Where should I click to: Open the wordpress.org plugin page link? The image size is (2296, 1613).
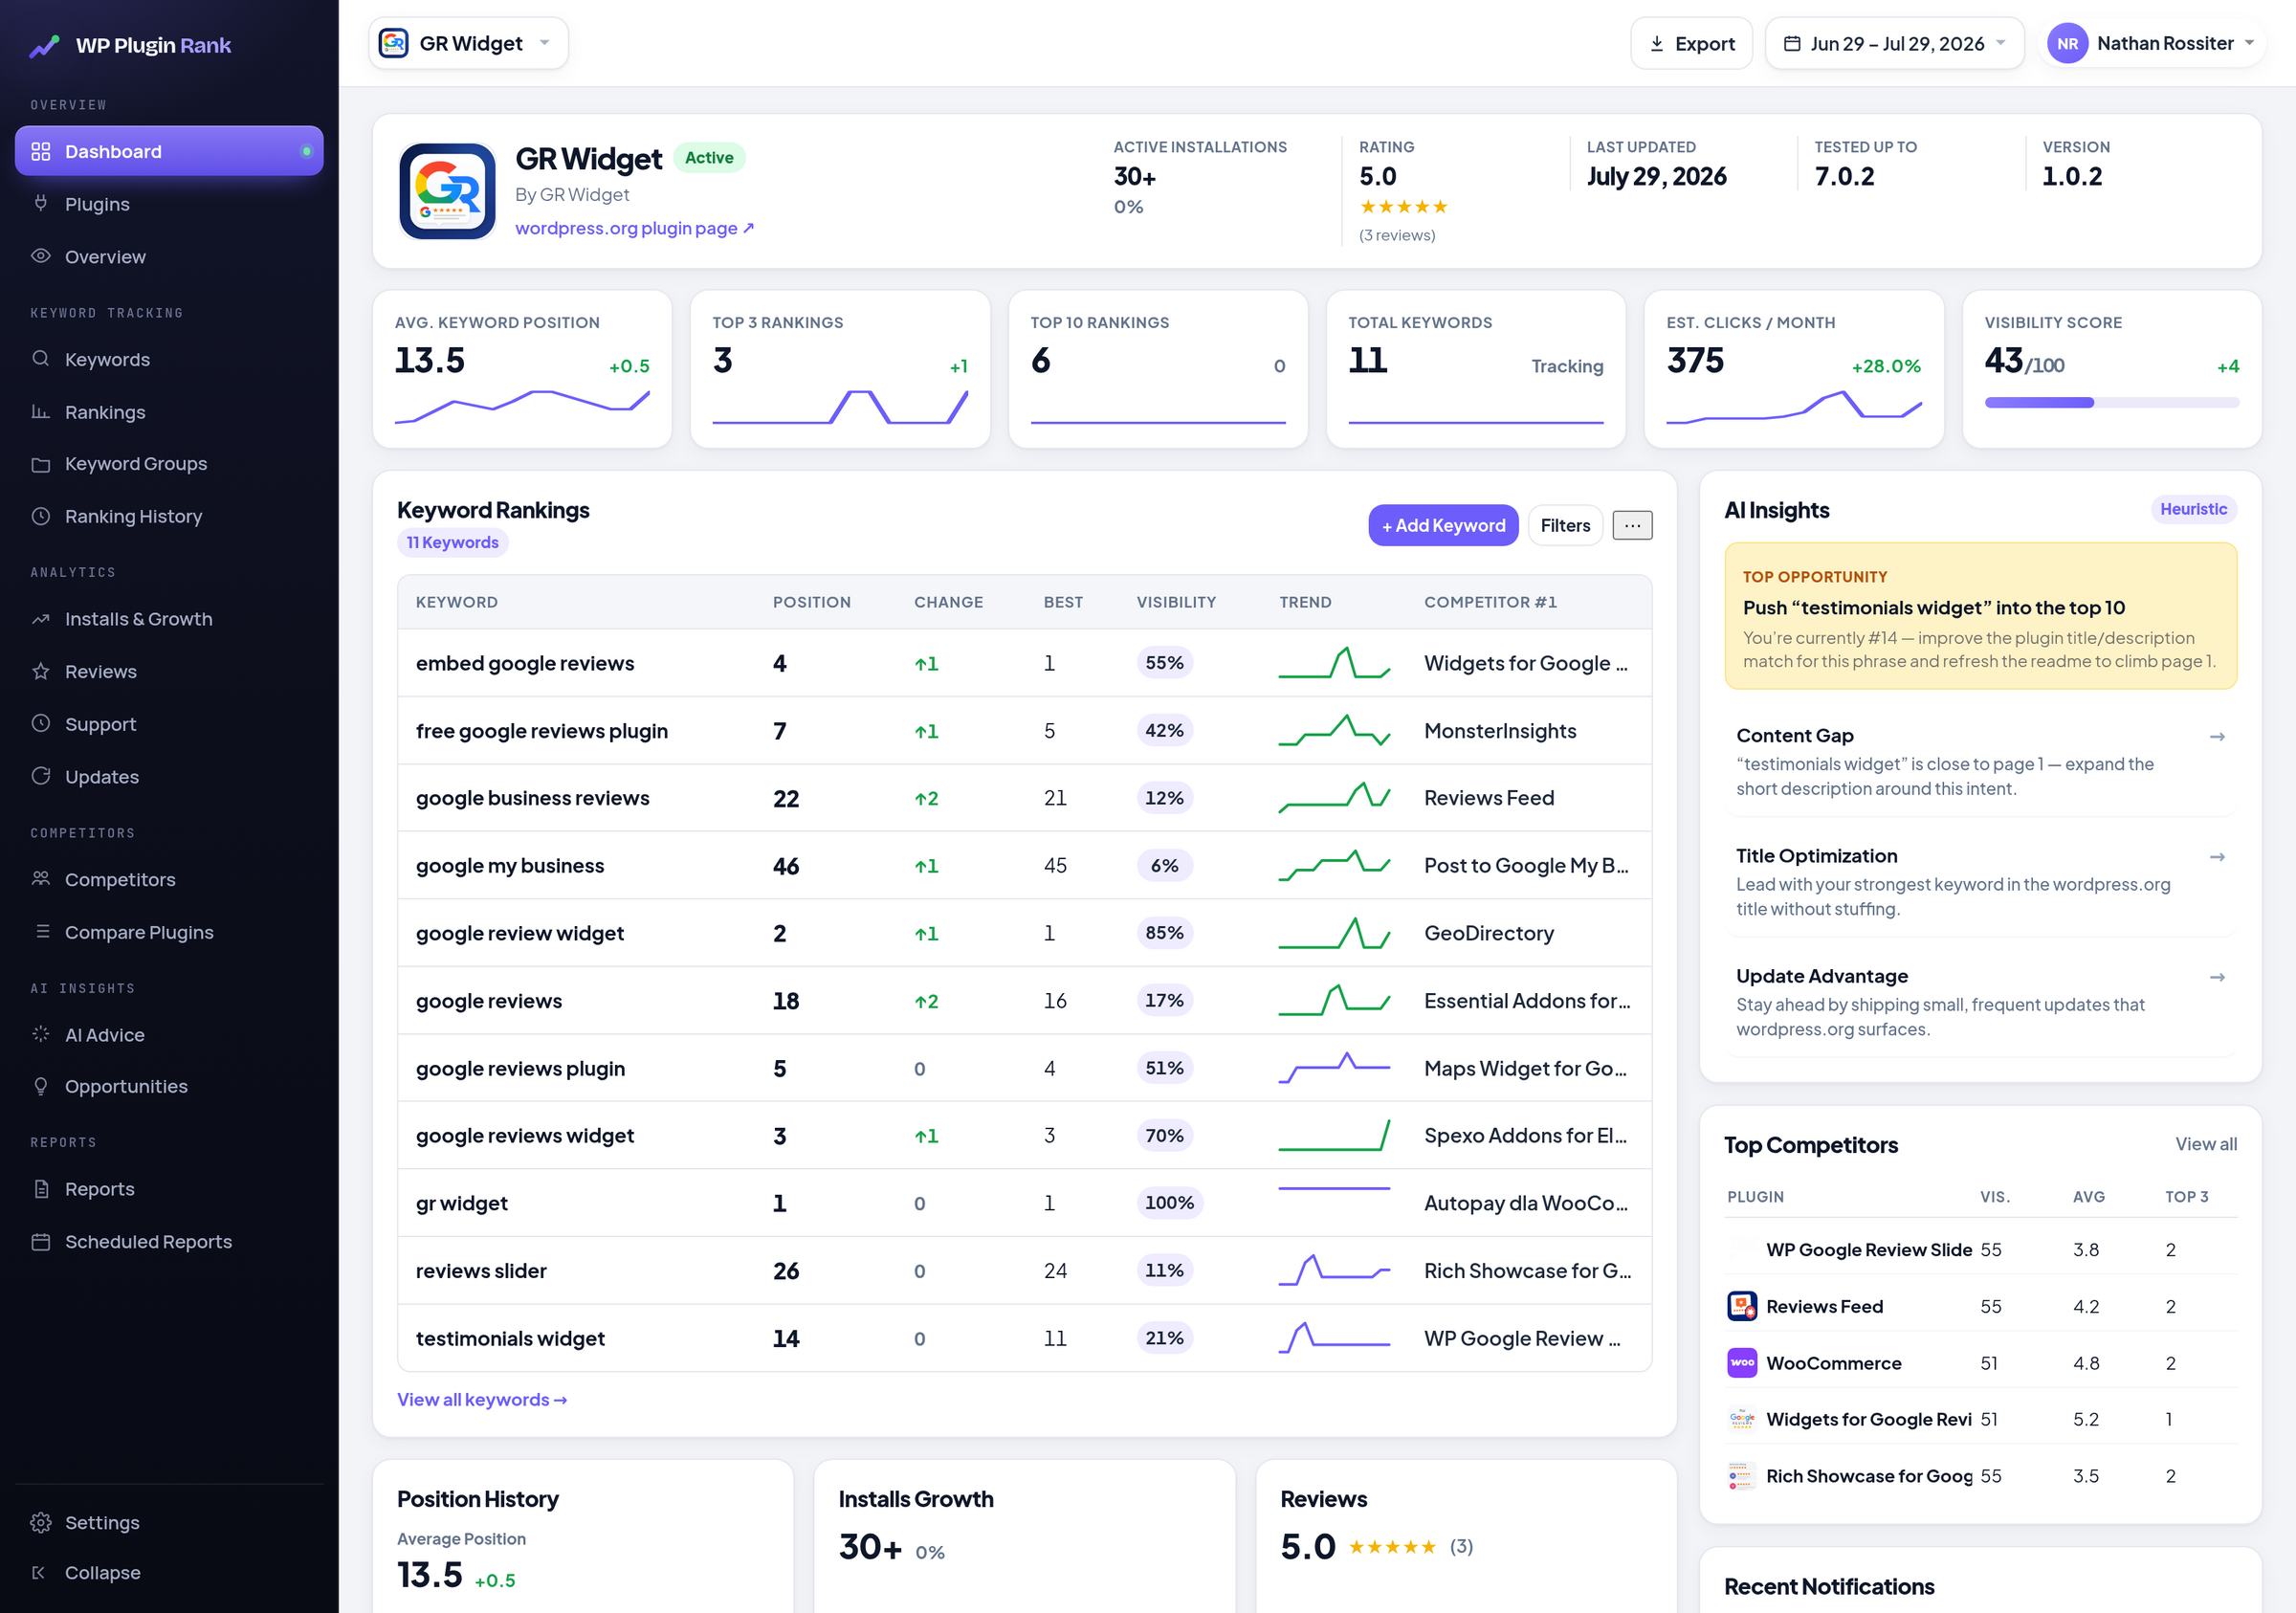634,228
